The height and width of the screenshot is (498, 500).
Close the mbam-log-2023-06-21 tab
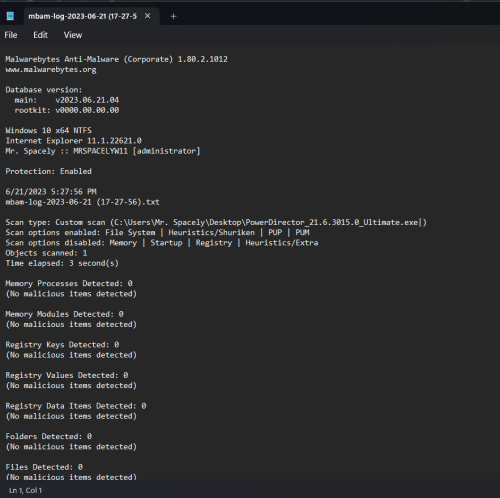point(147,16)
